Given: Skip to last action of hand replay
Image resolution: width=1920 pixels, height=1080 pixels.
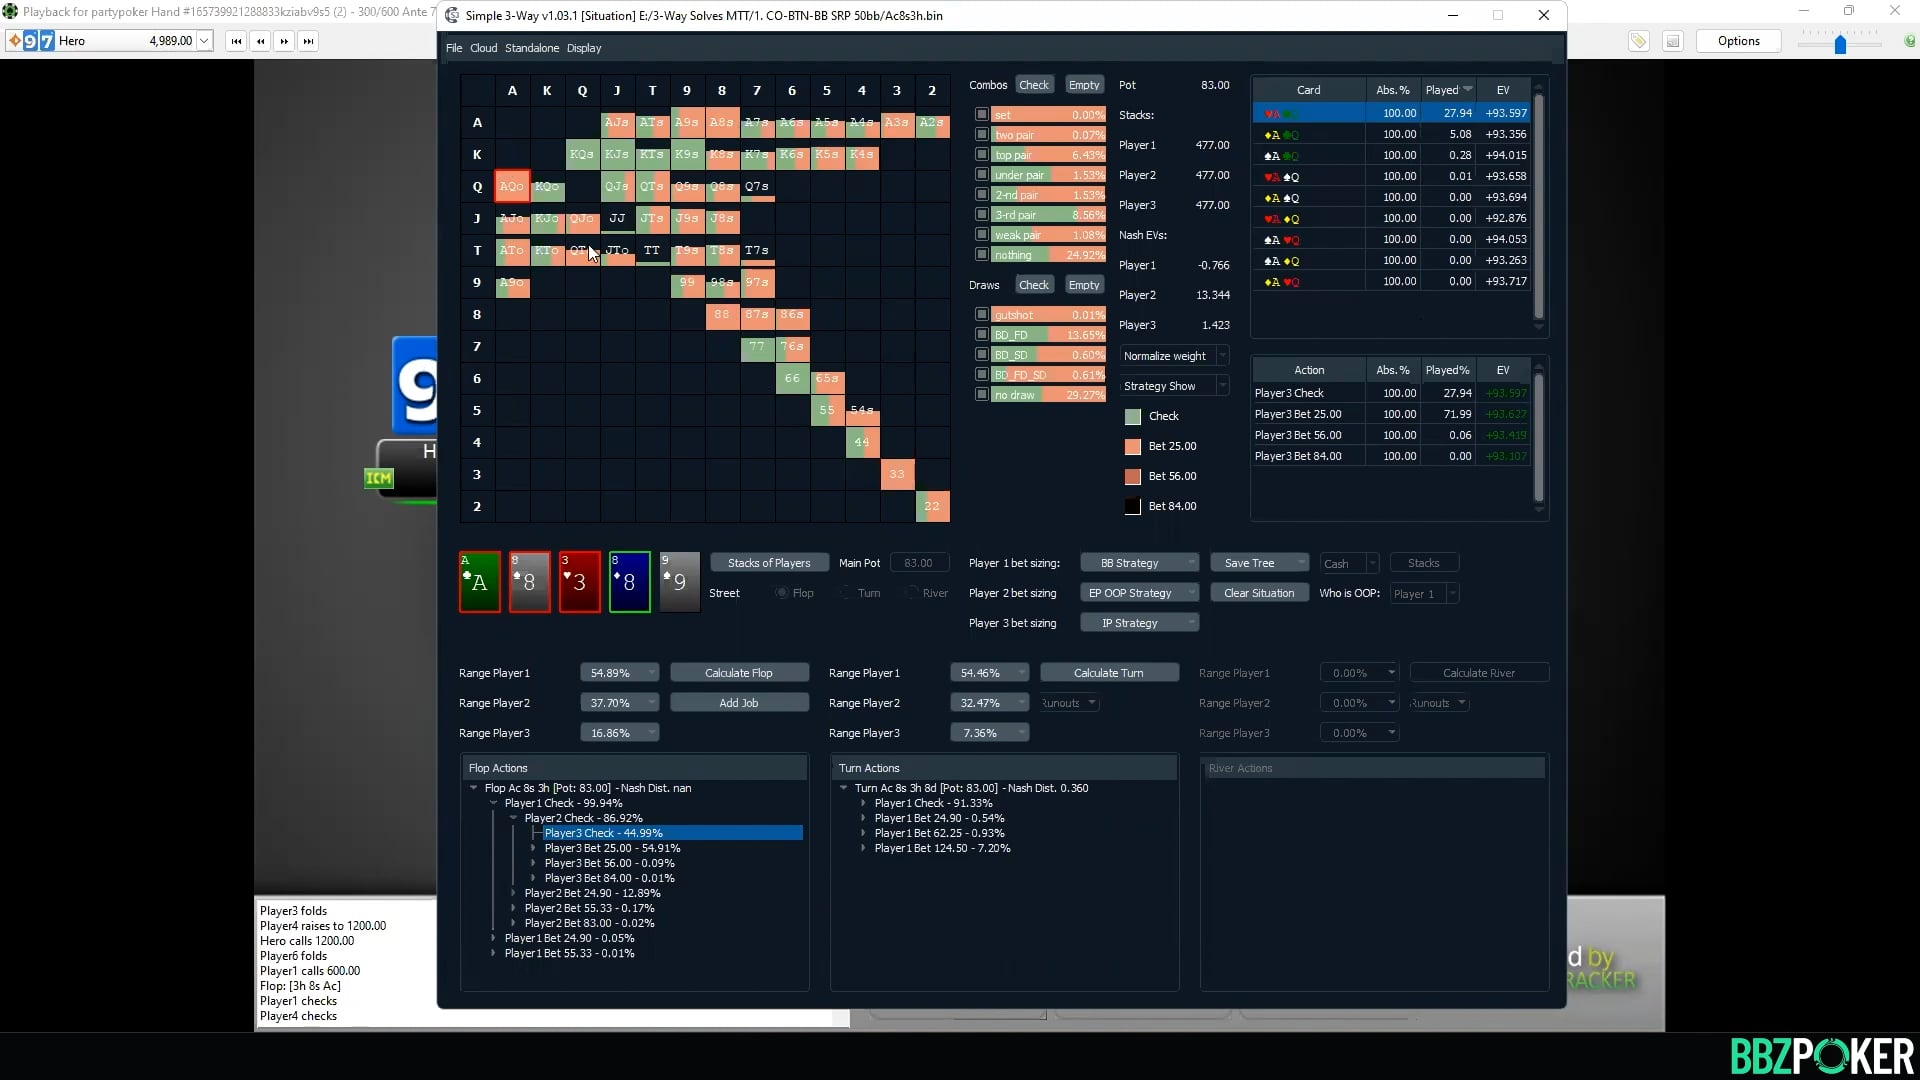Looking at the screenshot, I should [x=308, y=41].
